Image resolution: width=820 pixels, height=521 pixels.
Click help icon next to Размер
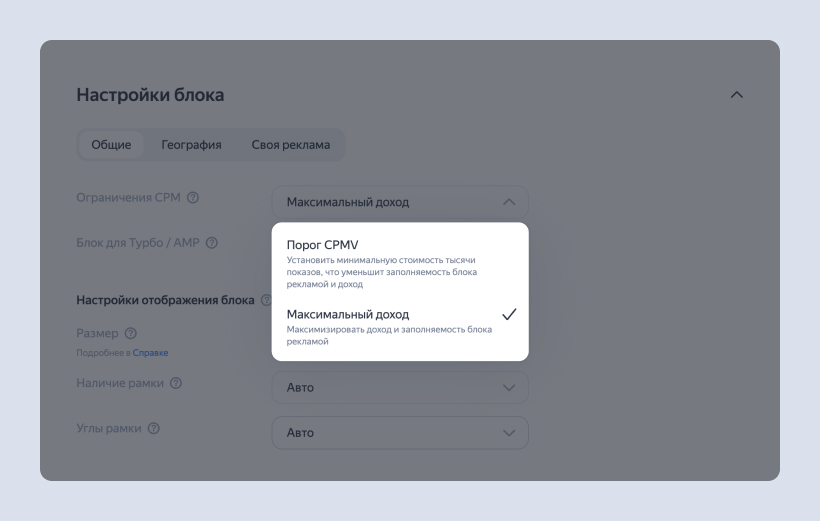pyautogui.click(x=130, y=333)
